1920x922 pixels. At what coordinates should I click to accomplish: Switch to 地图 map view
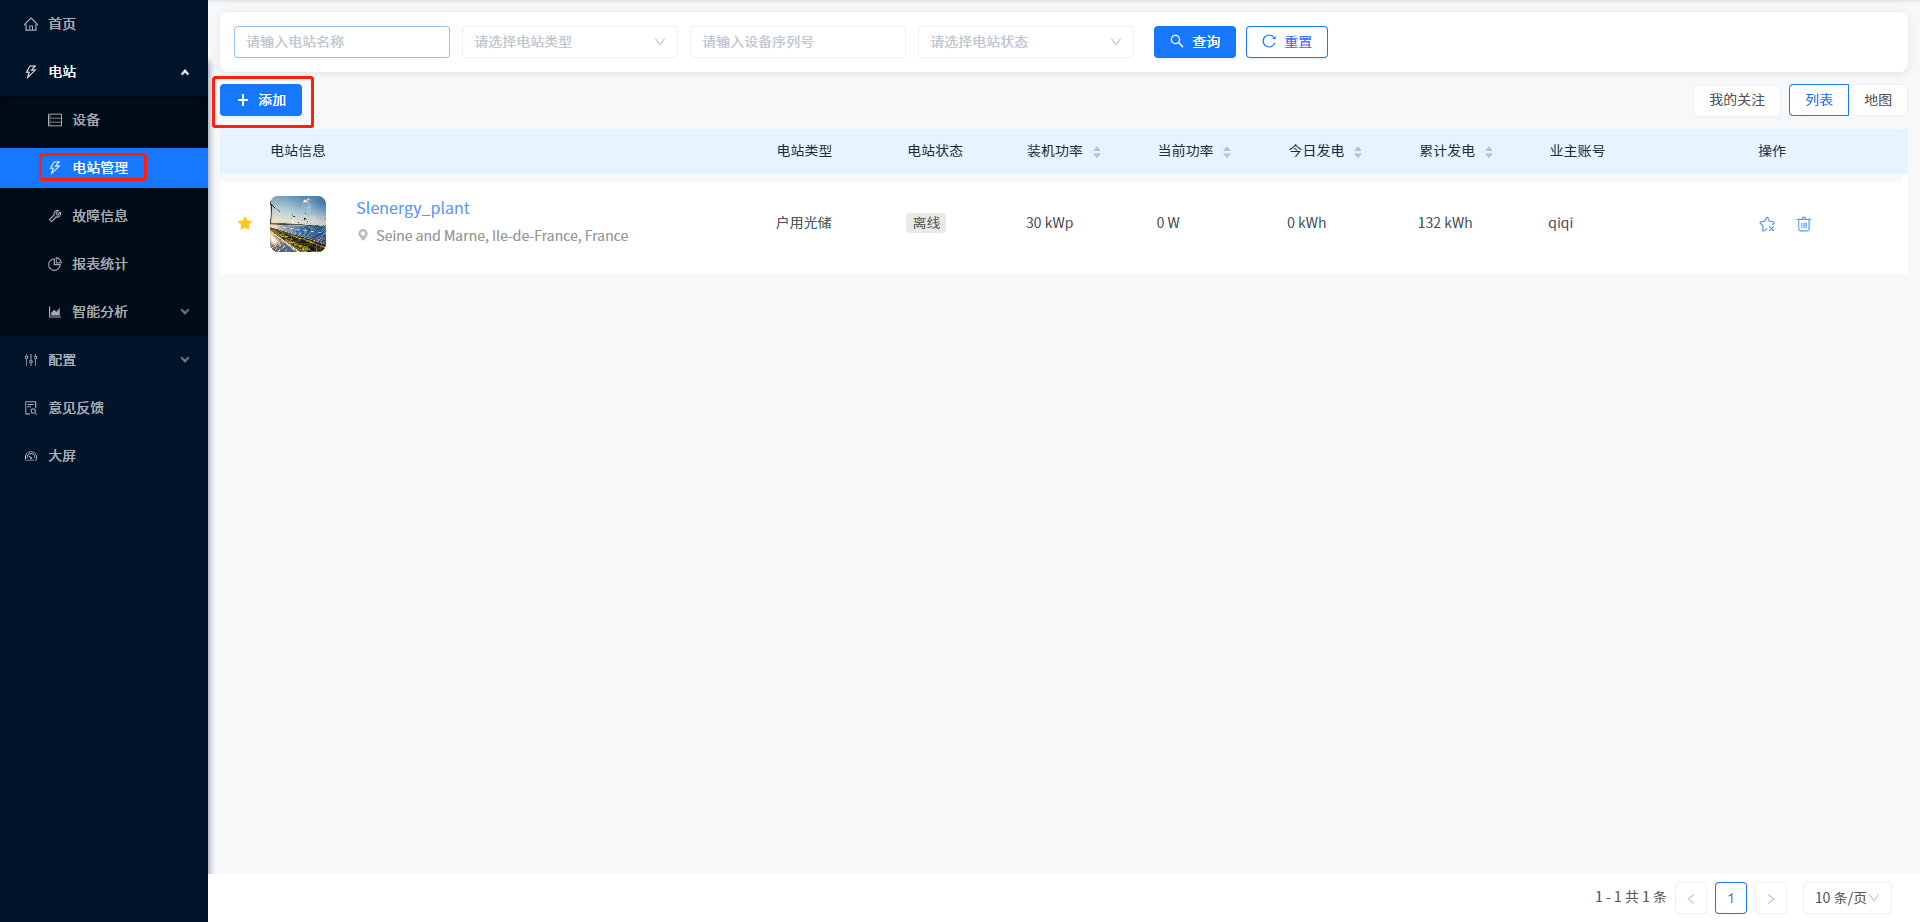1877,100
